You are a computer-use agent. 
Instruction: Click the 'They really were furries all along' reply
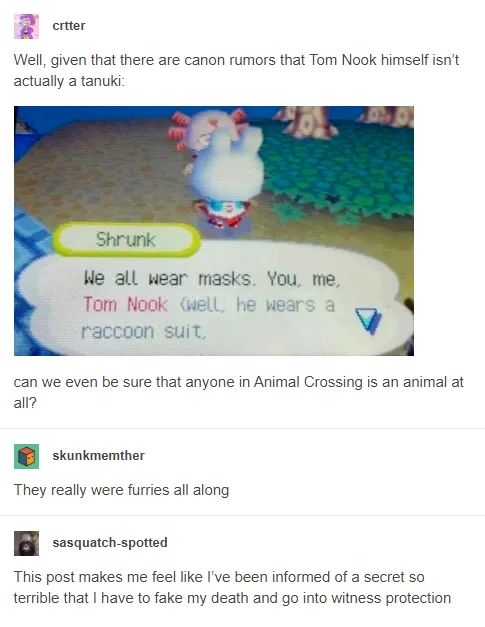click(122, 490)
